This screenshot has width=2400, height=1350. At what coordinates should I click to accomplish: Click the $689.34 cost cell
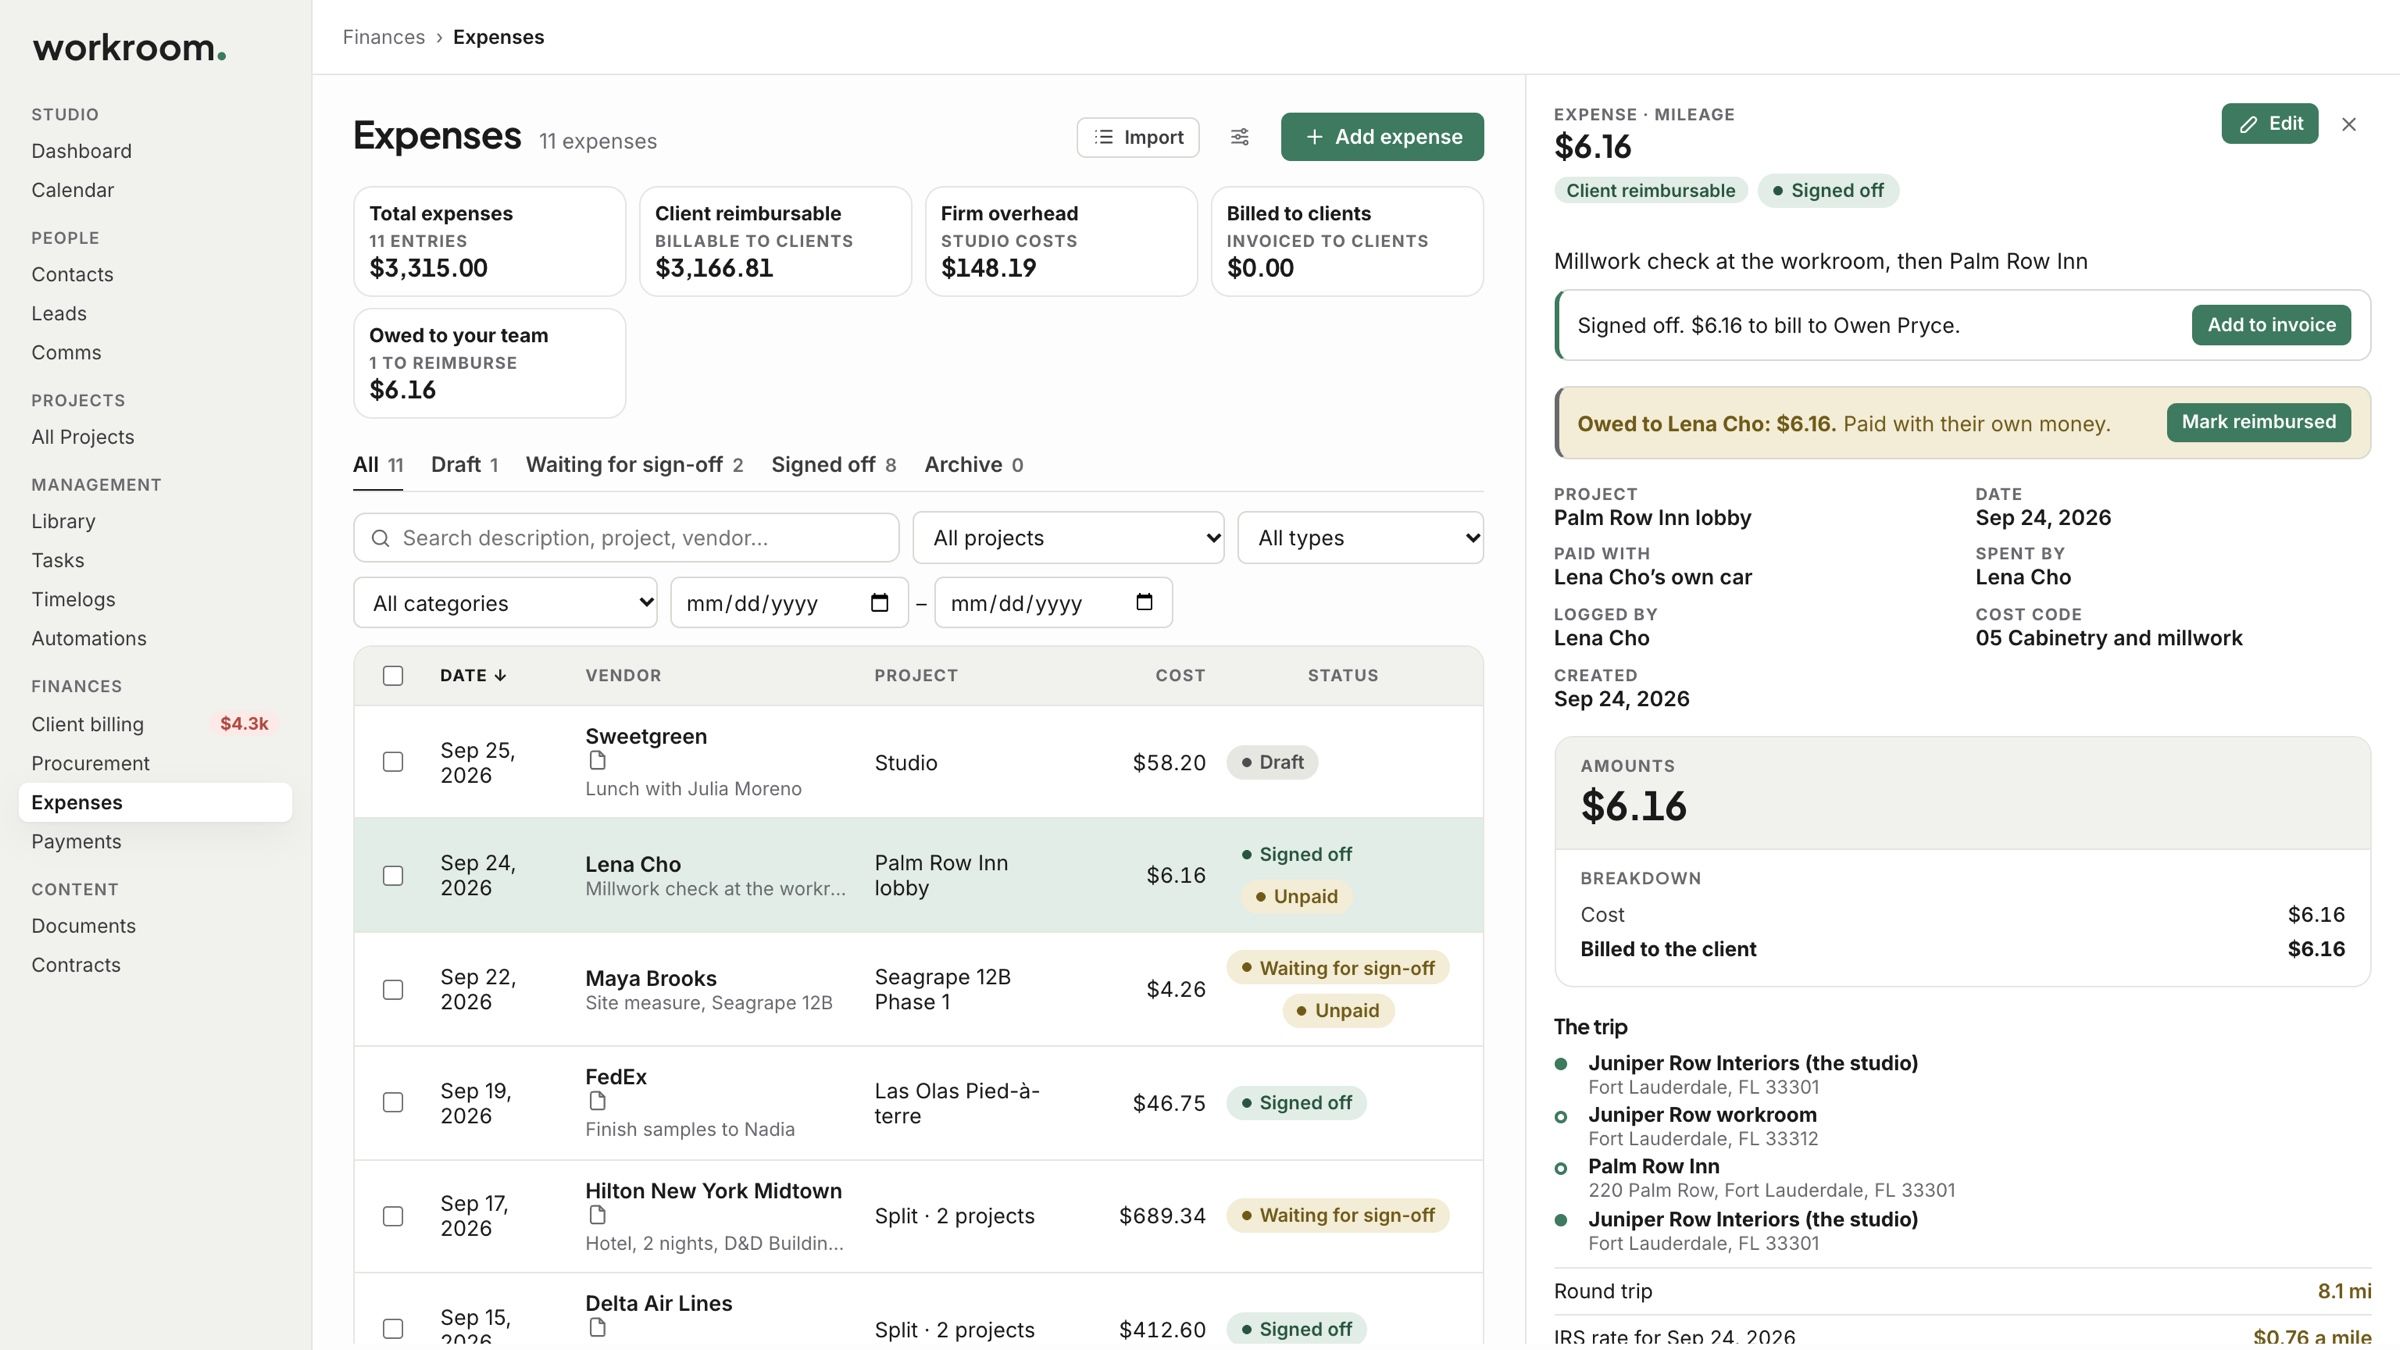point(1162,1216)
